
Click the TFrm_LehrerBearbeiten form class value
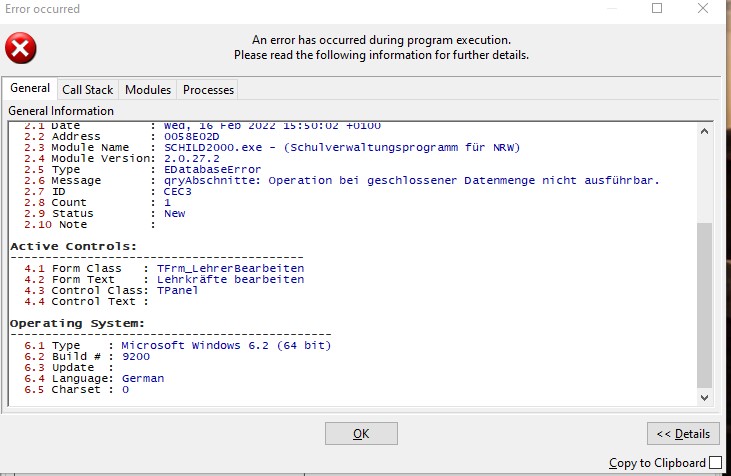(x=230, y=269)
